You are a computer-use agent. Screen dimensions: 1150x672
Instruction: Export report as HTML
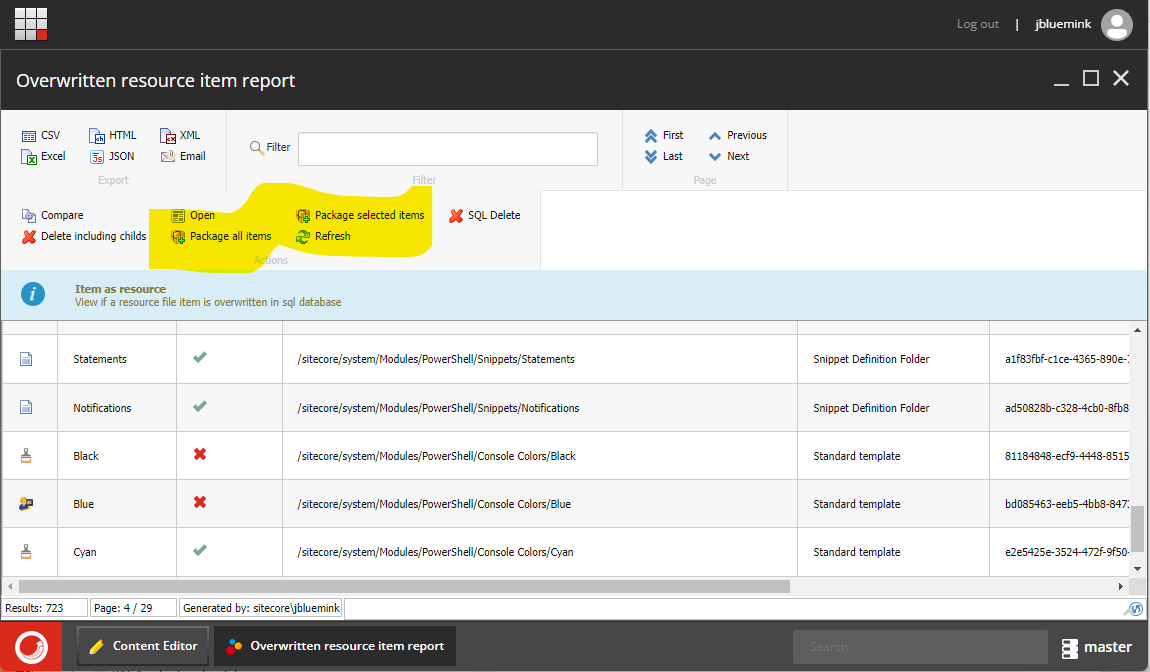point(113,136)
